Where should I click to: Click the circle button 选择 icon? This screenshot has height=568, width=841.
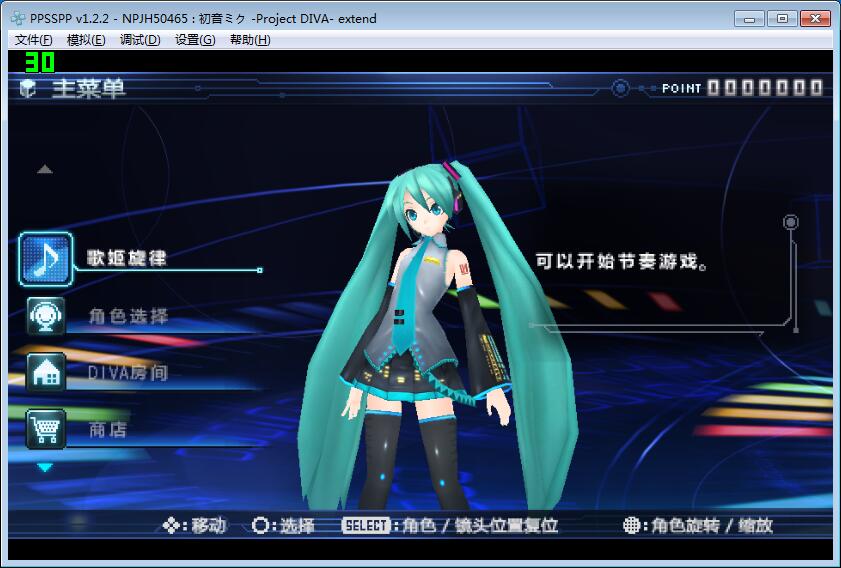[x=260, y=525]
